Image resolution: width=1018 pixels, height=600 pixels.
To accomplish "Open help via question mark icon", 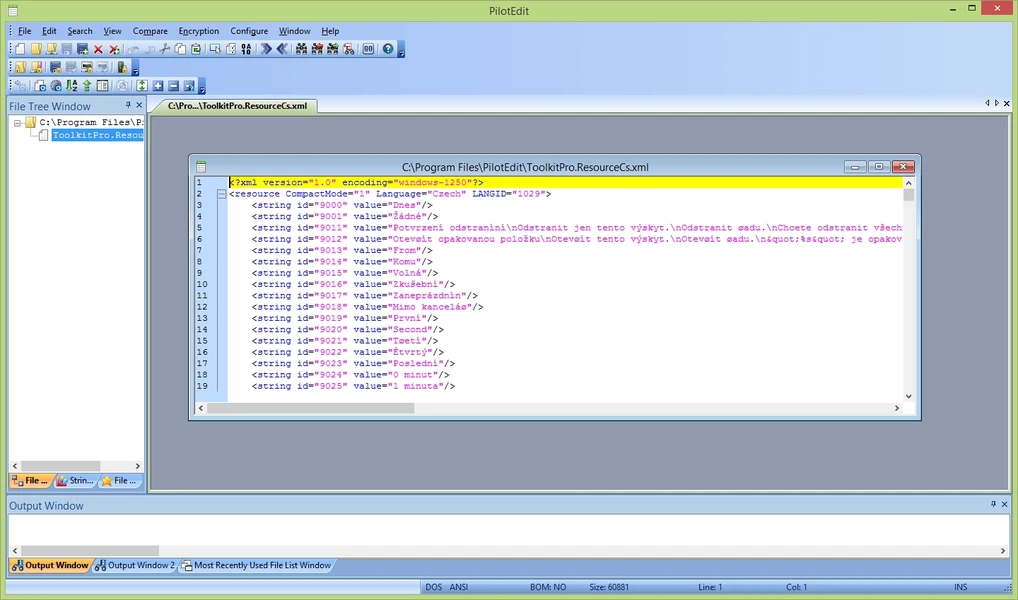I will 388,49.
